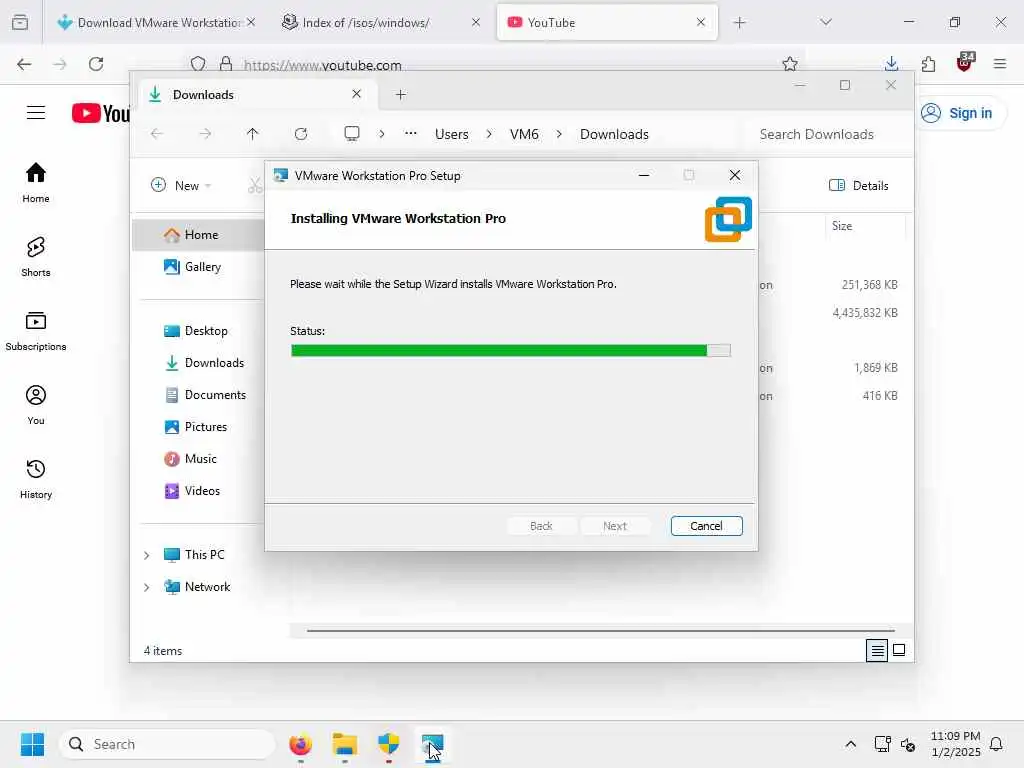The height and width of the screenshot is (768, 1024).
Task: Switch to Download VMware Workstation browser tab
Action: pyautogui.click(x=157, y=22)
